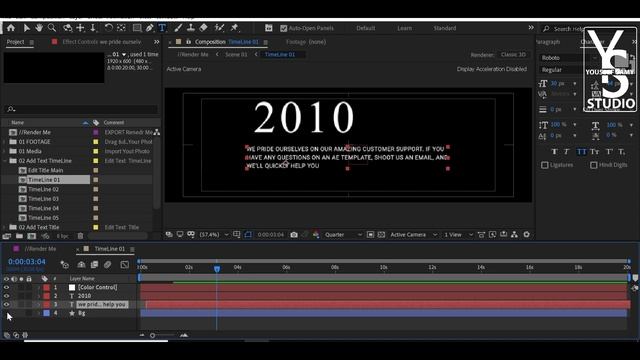
Task: Click the Project panel search field
Action: (81, 109)
